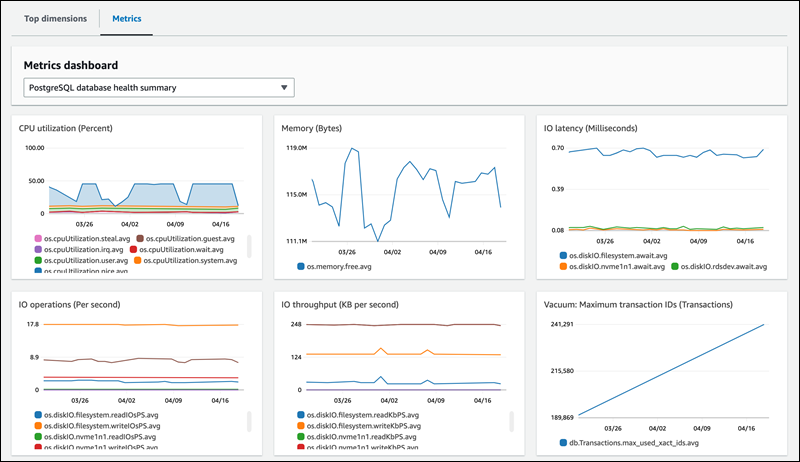Select the Metrics tab
The image size is (800, 462).
126,19
